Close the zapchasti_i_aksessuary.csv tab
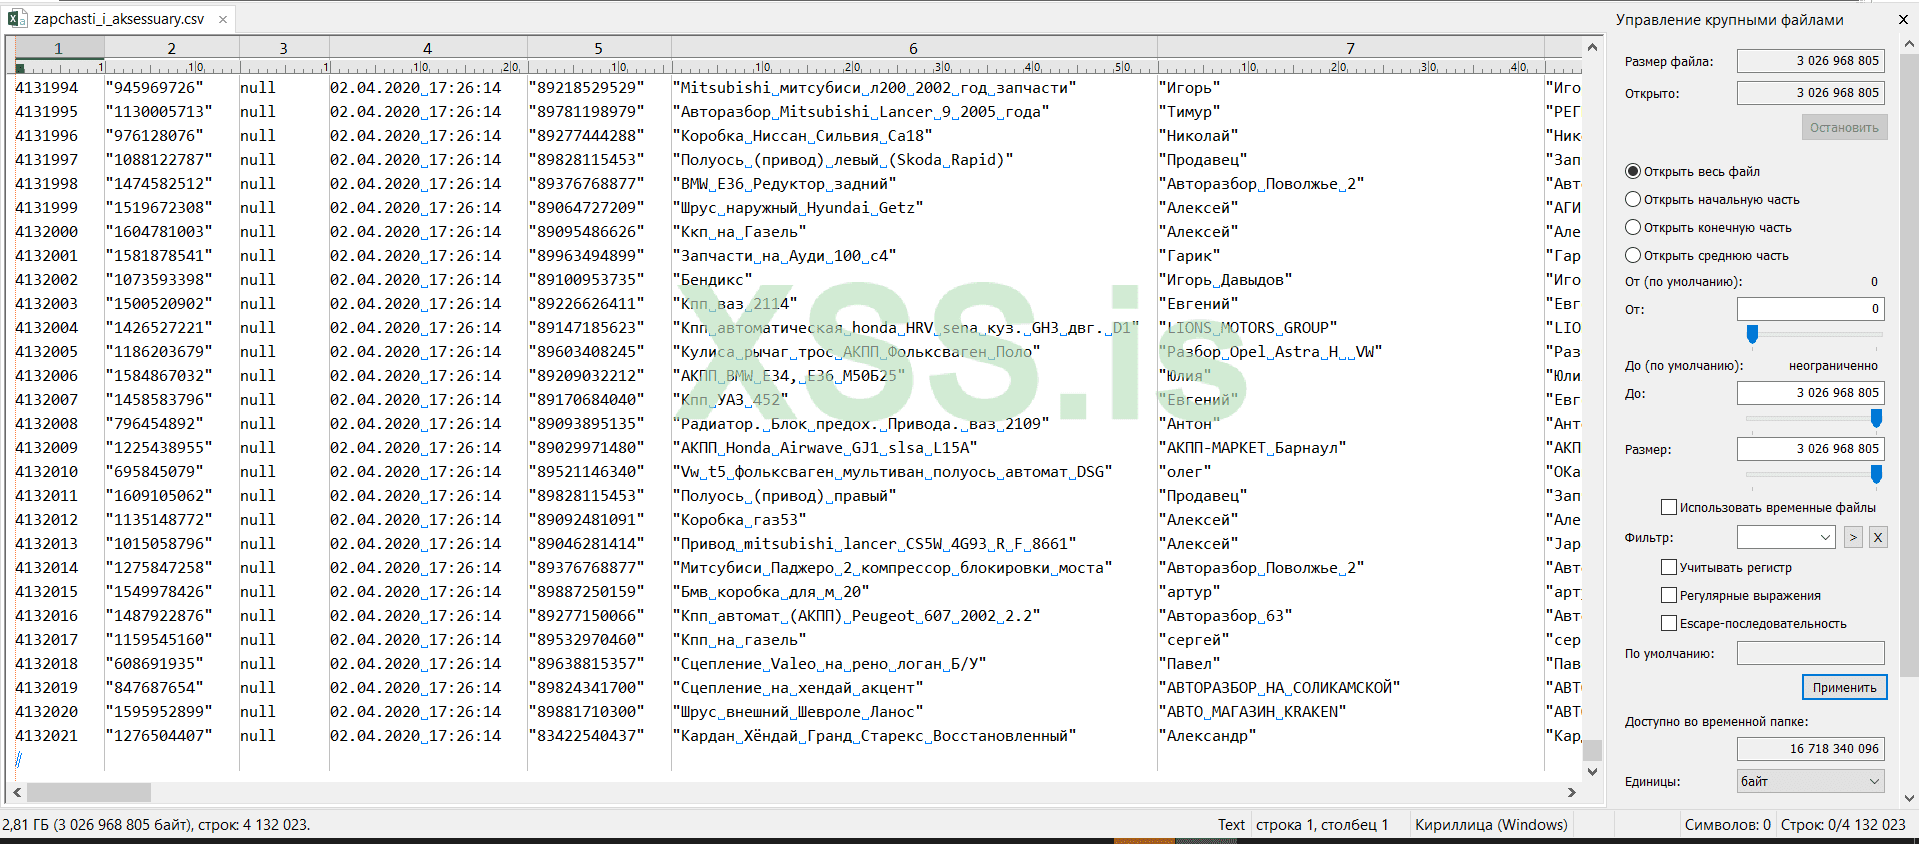 point(223,19)
